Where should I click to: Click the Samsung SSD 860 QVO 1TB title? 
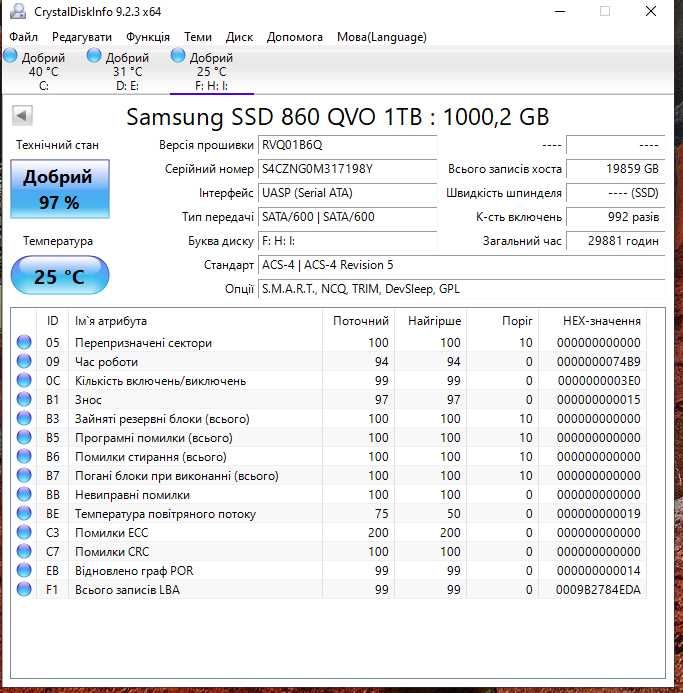(x=338, y=117)
